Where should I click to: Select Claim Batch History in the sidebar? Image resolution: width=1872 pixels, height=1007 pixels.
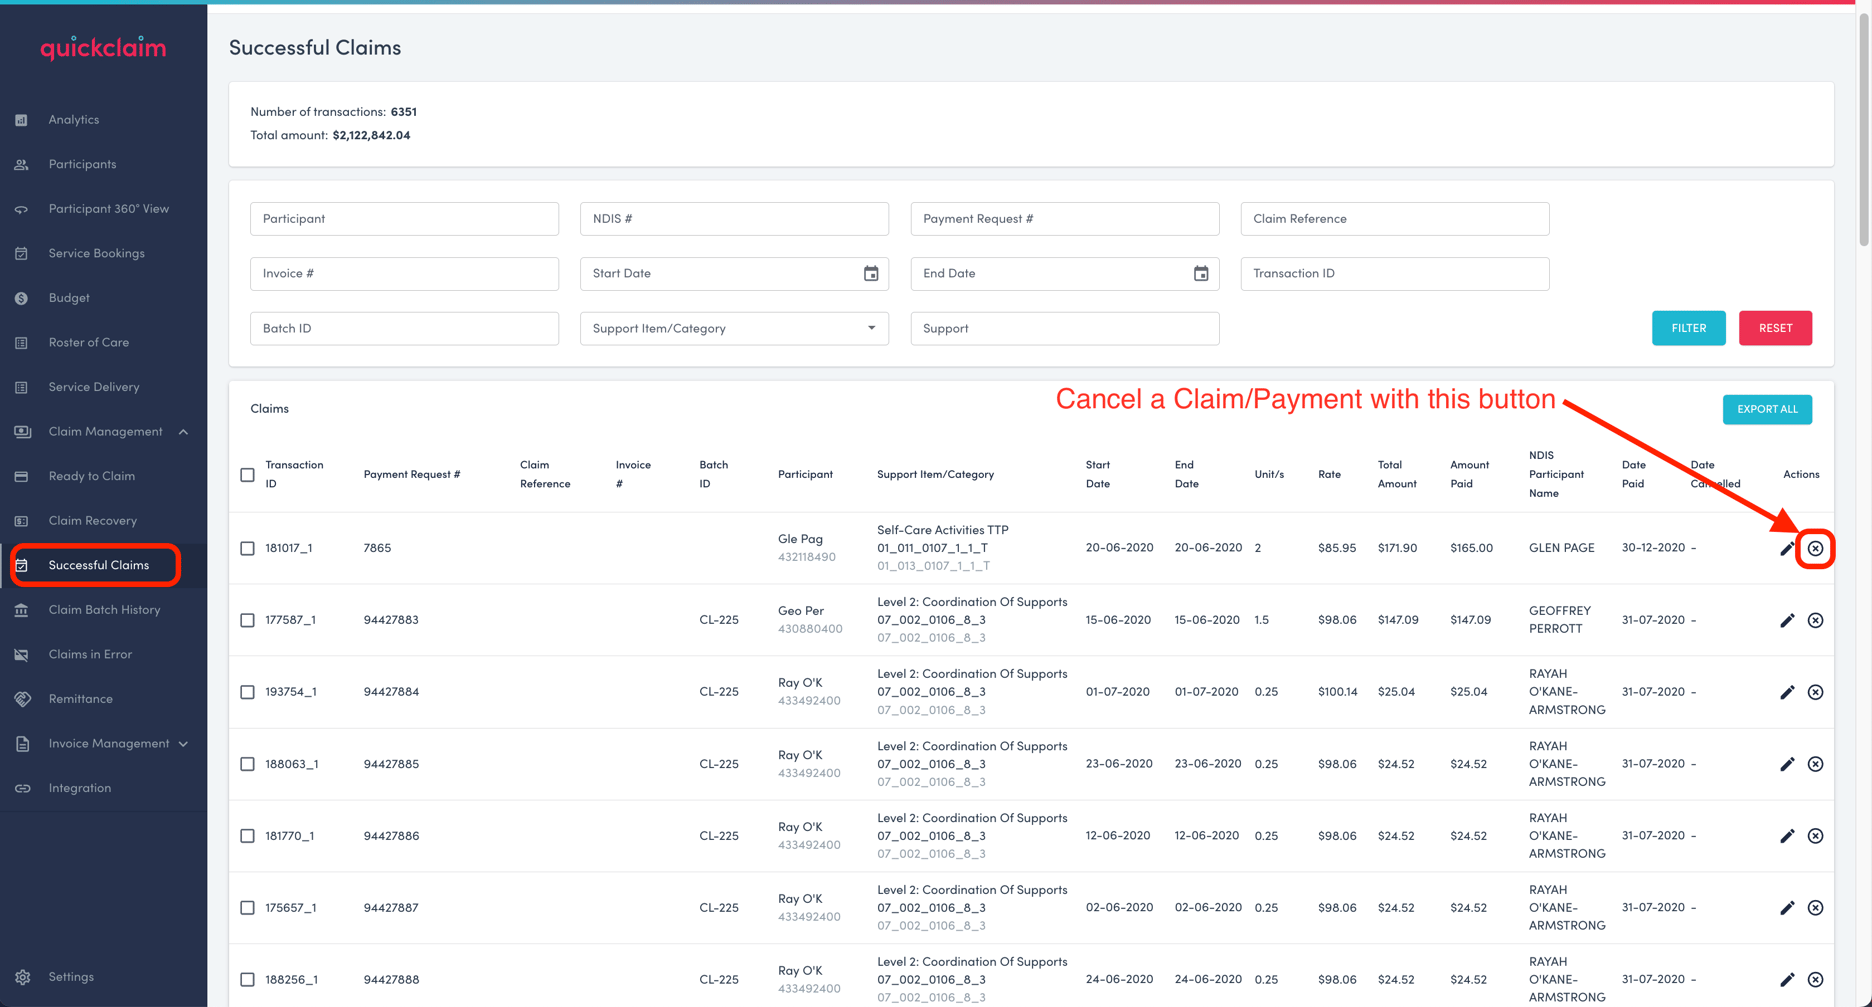[104, 609]
